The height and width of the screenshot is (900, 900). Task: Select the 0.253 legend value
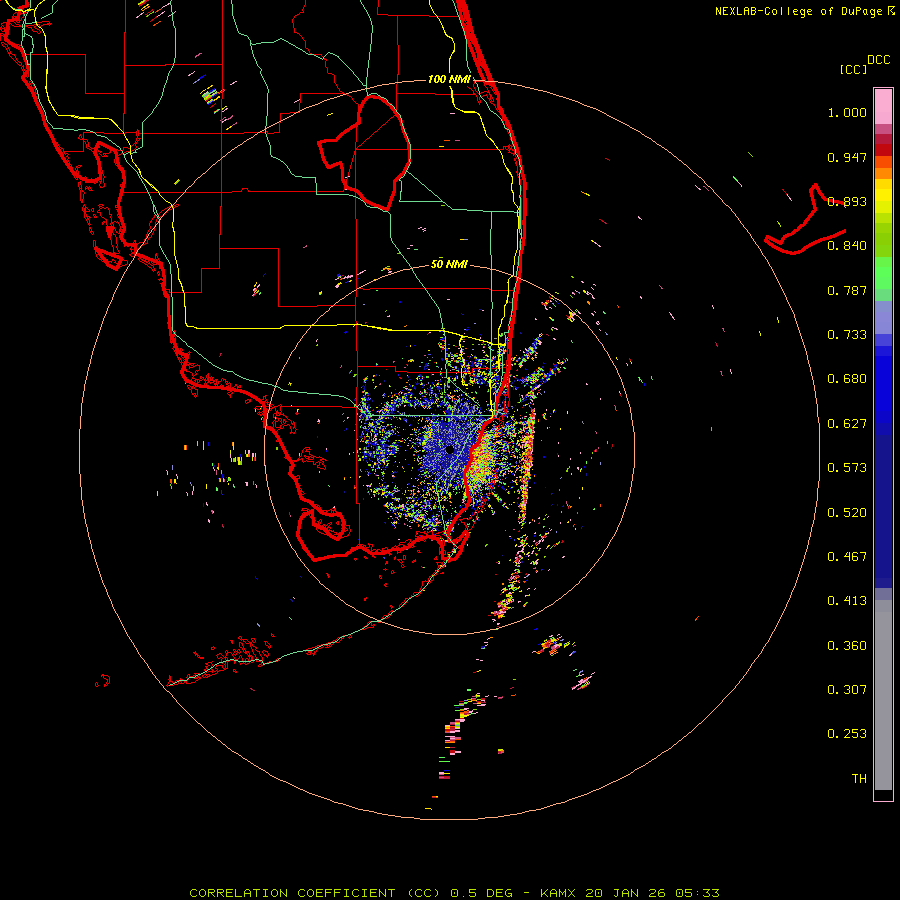click(847, 734)
